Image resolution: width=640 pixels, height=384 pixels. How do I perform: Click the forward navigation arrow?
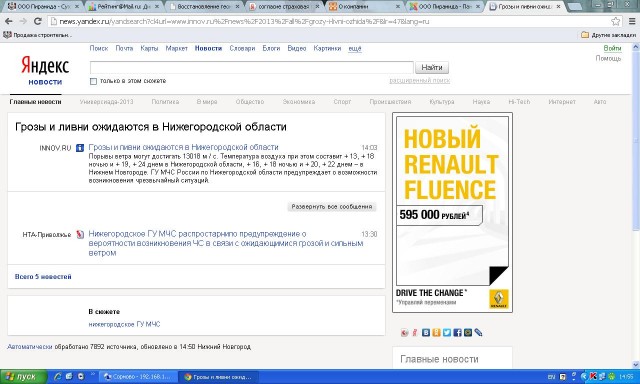click(23, 21)
